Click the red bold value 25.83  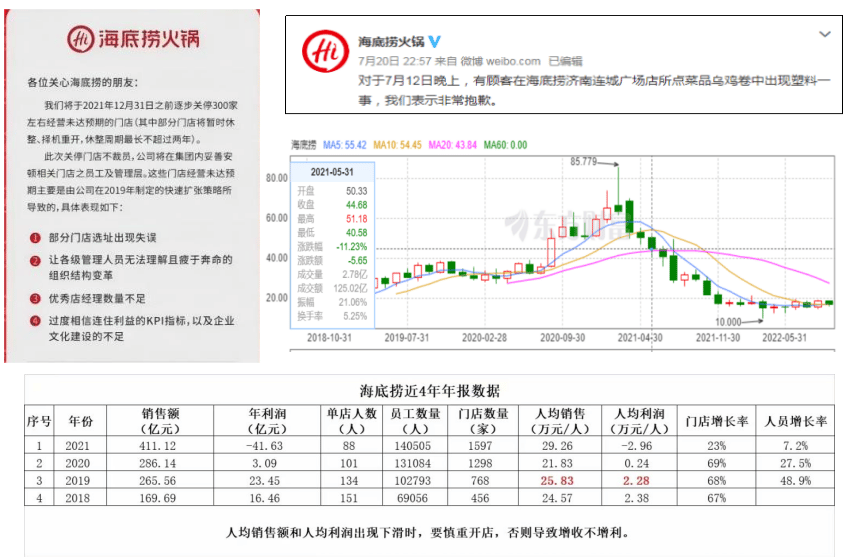tap(557, 481)
